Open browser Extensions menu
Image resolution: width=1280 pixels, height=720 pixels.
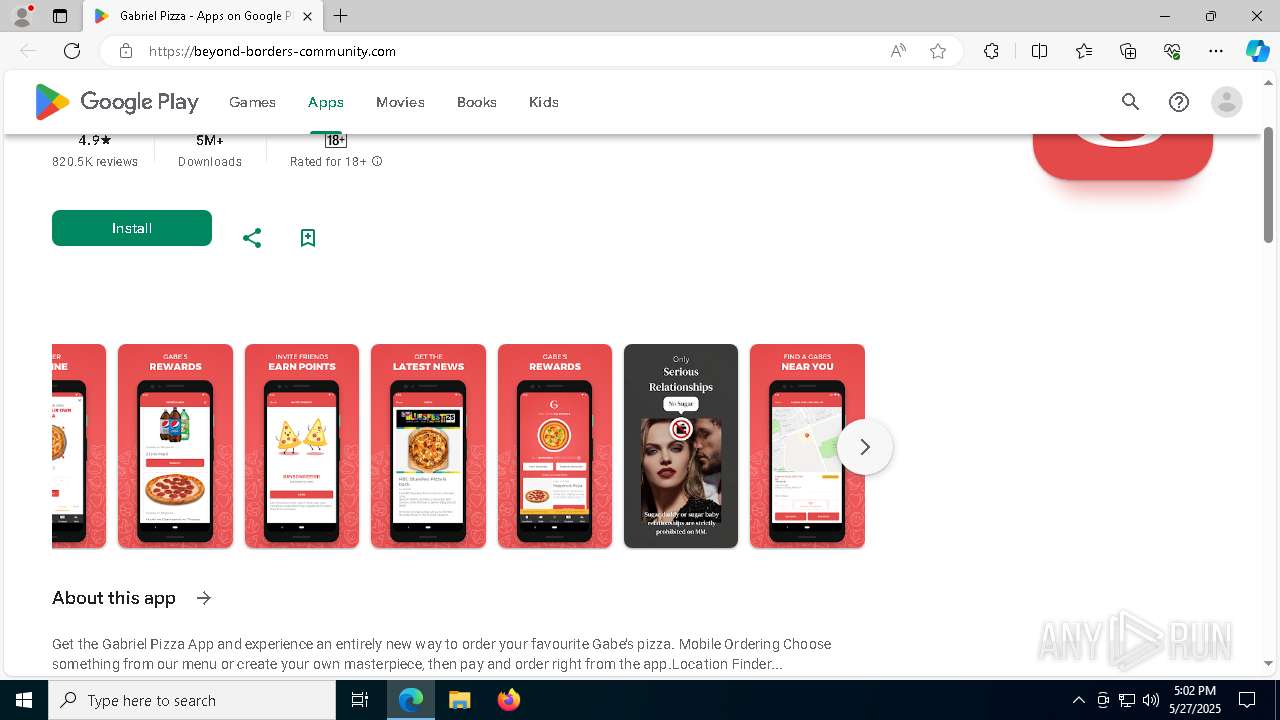click(x=991, y=51)
